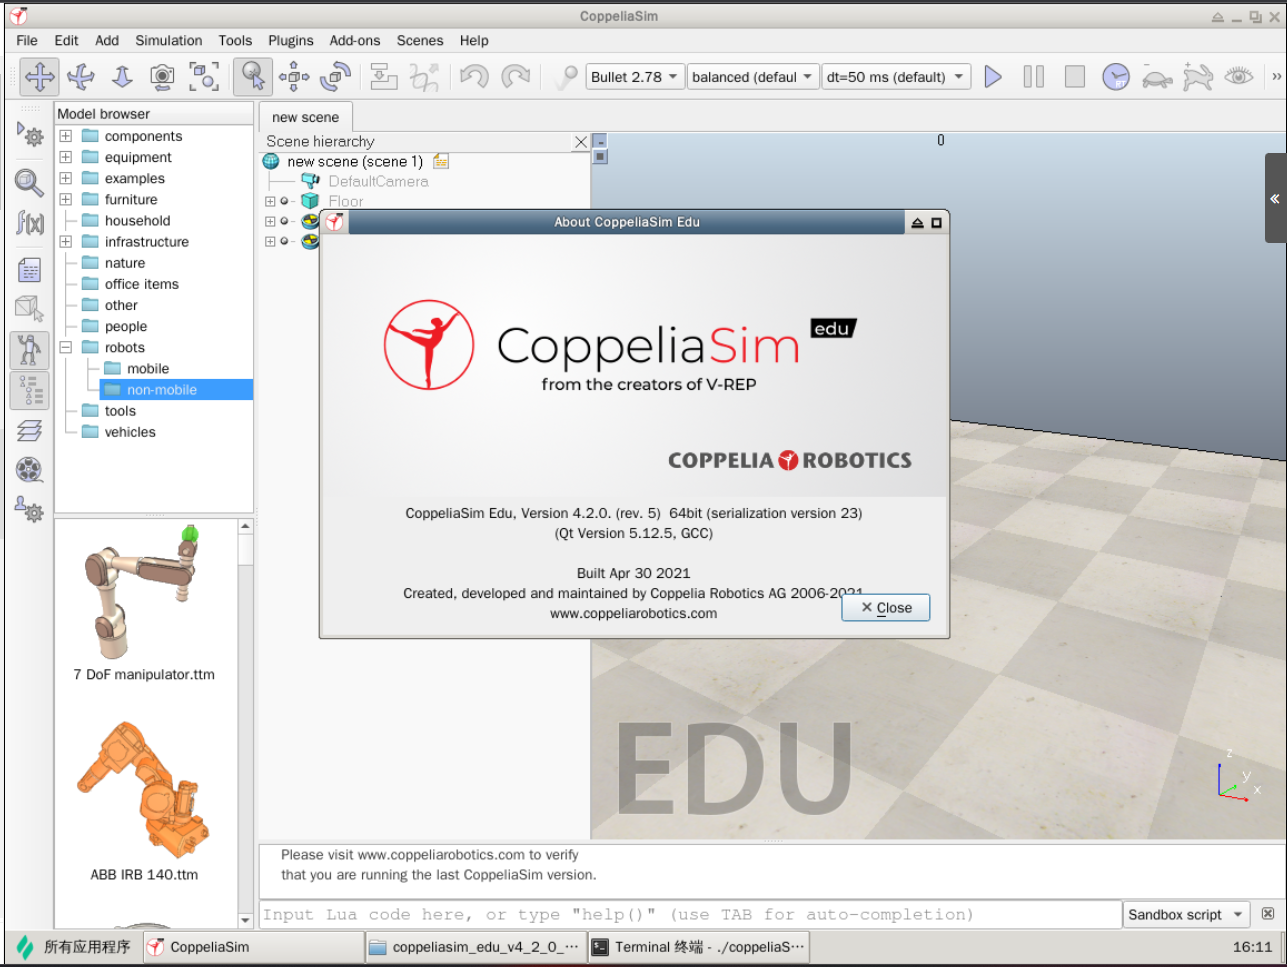Toggle real-time simulation mode clock icon
The image size is (1287, 967).
pyautogui.click(x=1115, y=76)
